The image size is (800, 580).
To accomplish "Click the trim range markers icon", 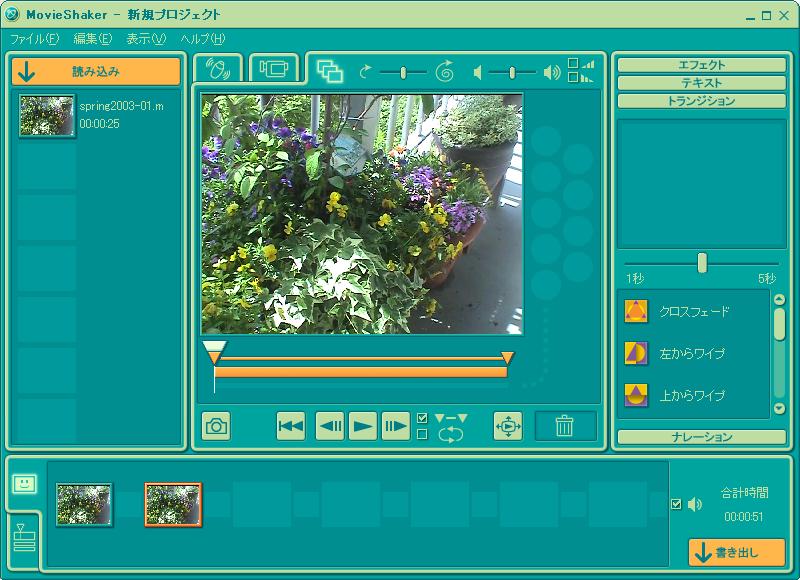I will click(x=451, y=418).
